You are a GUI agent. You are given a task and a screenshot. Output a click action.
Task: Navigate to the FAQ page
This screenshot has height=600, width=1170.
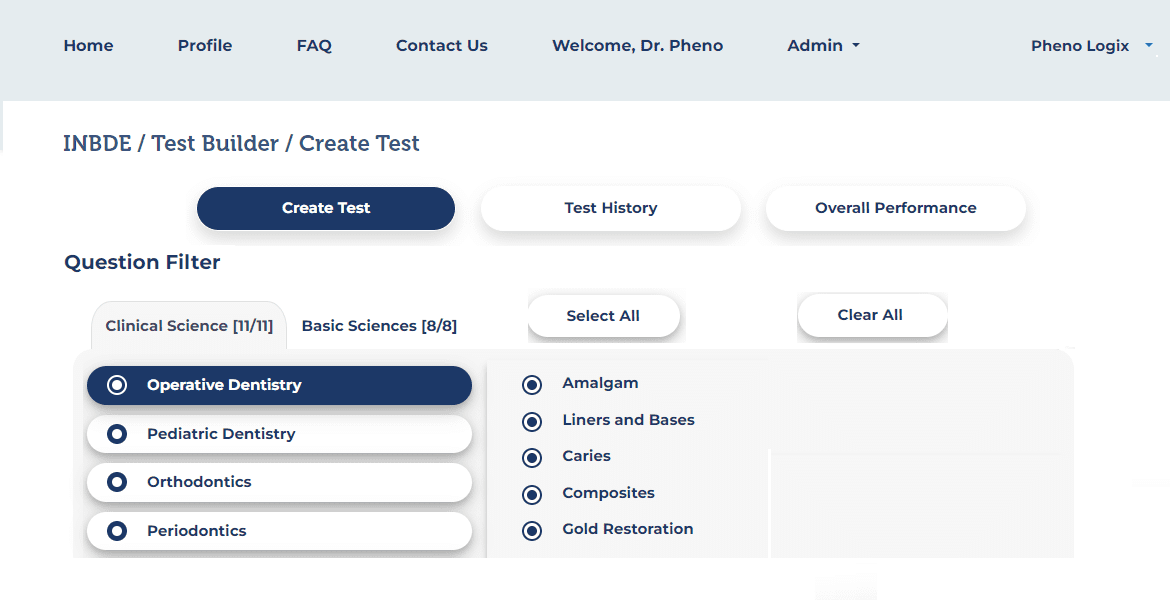point(314,45)
